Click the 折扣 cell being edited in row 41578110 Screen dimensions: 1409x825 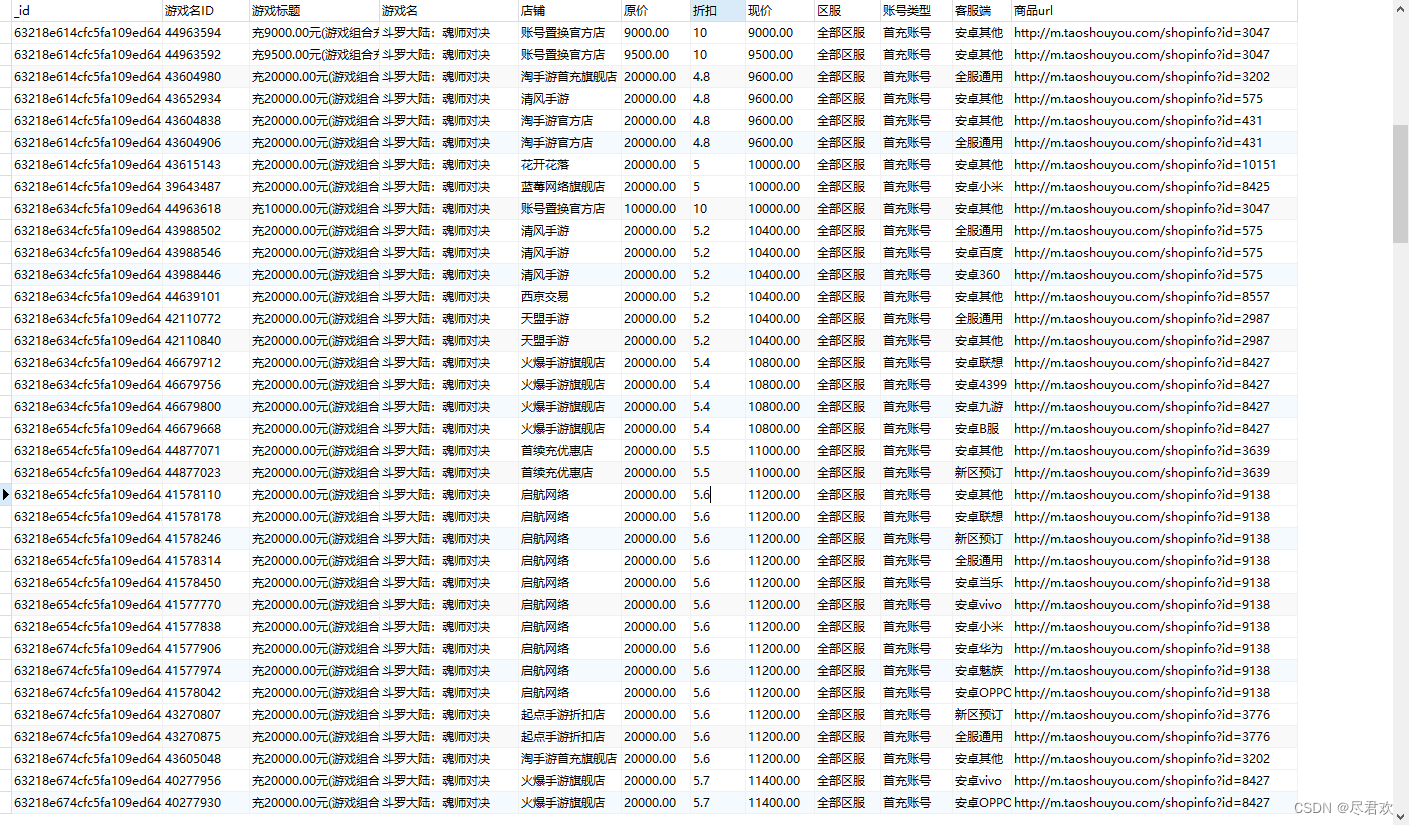[717, 494]
